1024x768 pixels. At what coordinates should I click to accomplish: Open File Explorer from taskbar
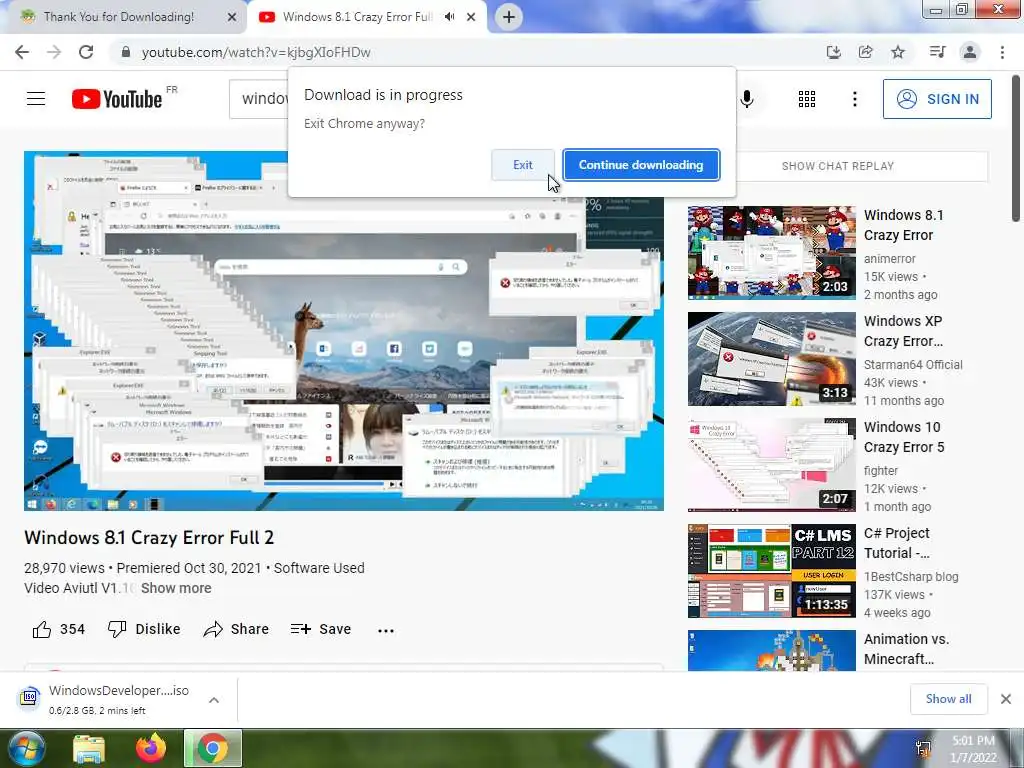(89, 749)
